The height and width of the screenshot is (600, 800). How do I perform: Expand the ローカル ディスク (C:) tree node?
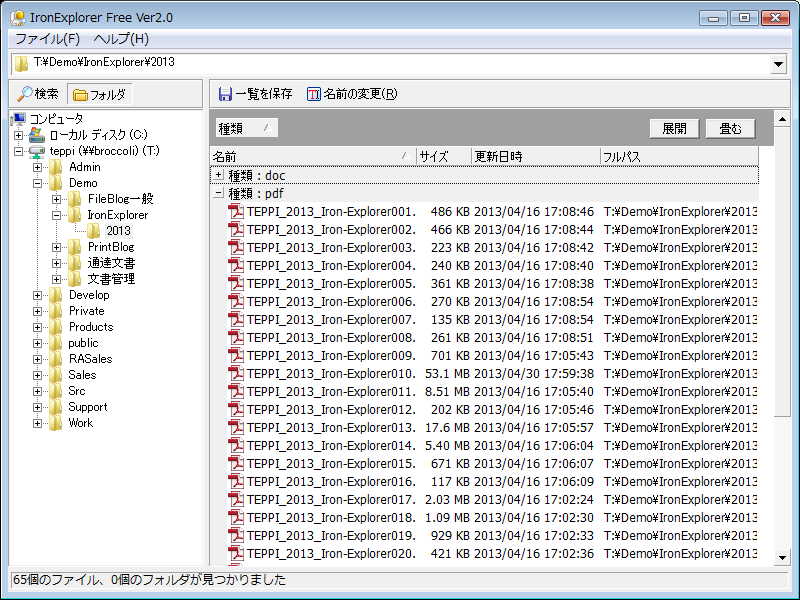(18, 136)
